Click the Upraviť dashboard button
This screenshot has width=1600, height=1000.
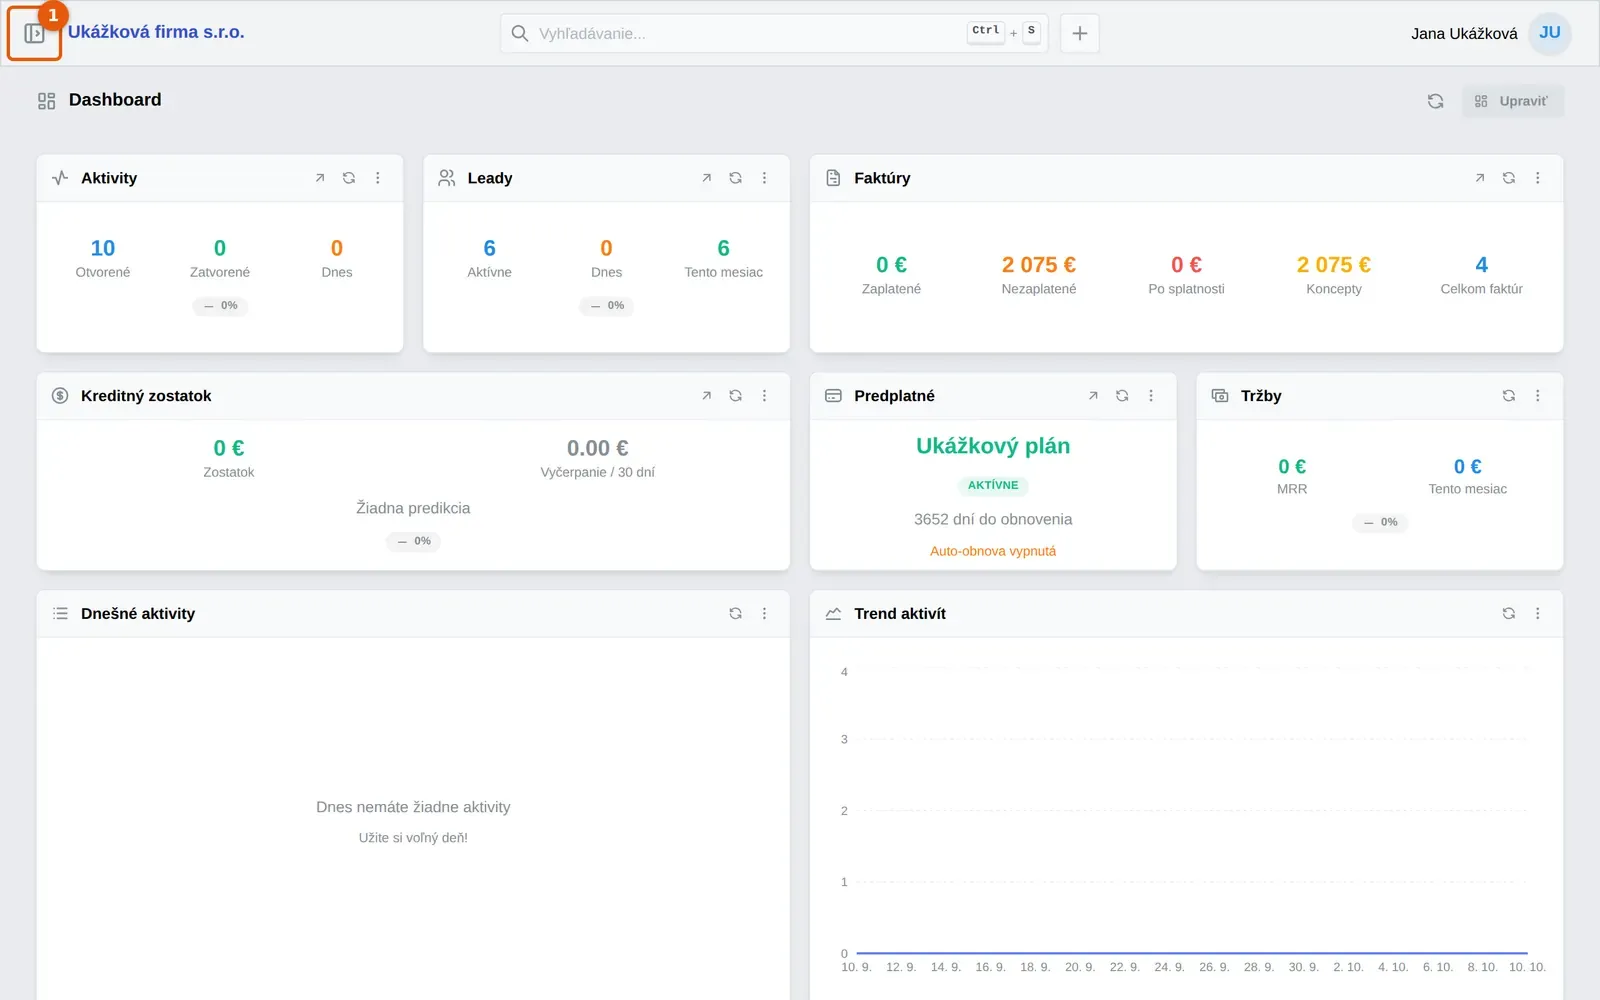1513,101
